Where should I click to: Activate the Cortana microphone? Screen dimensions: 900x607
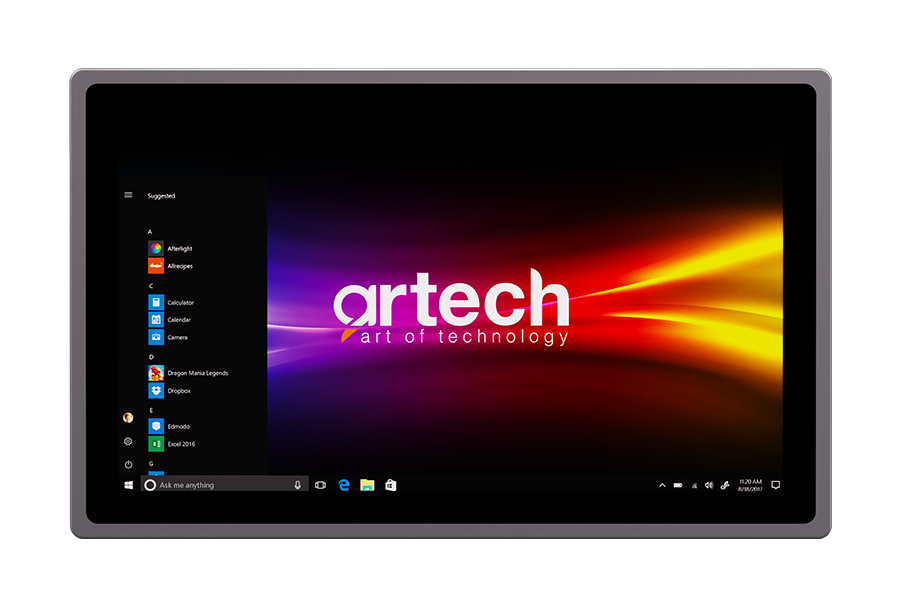coord(297,485)
